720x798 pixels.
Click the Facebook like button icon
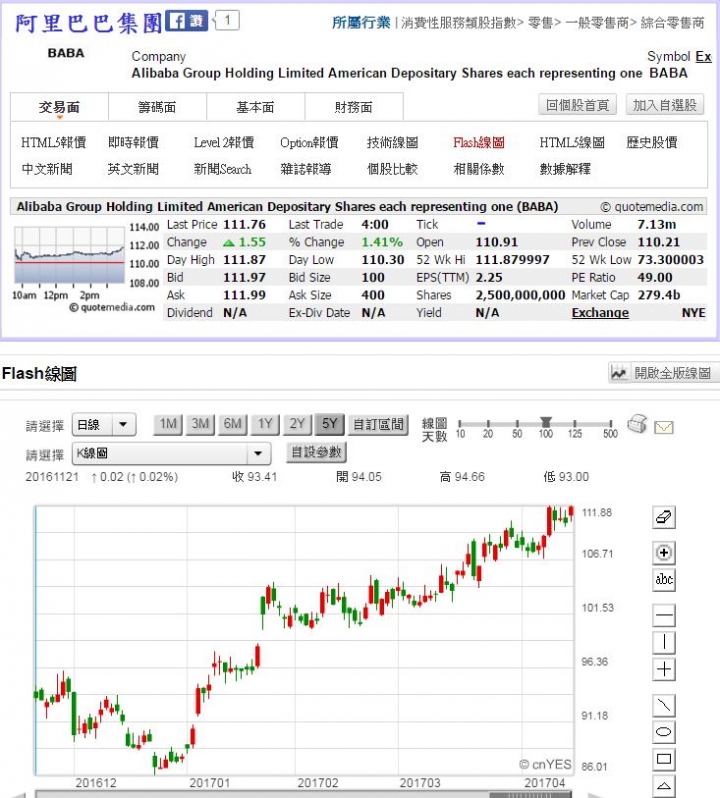(x=187, y=21)
